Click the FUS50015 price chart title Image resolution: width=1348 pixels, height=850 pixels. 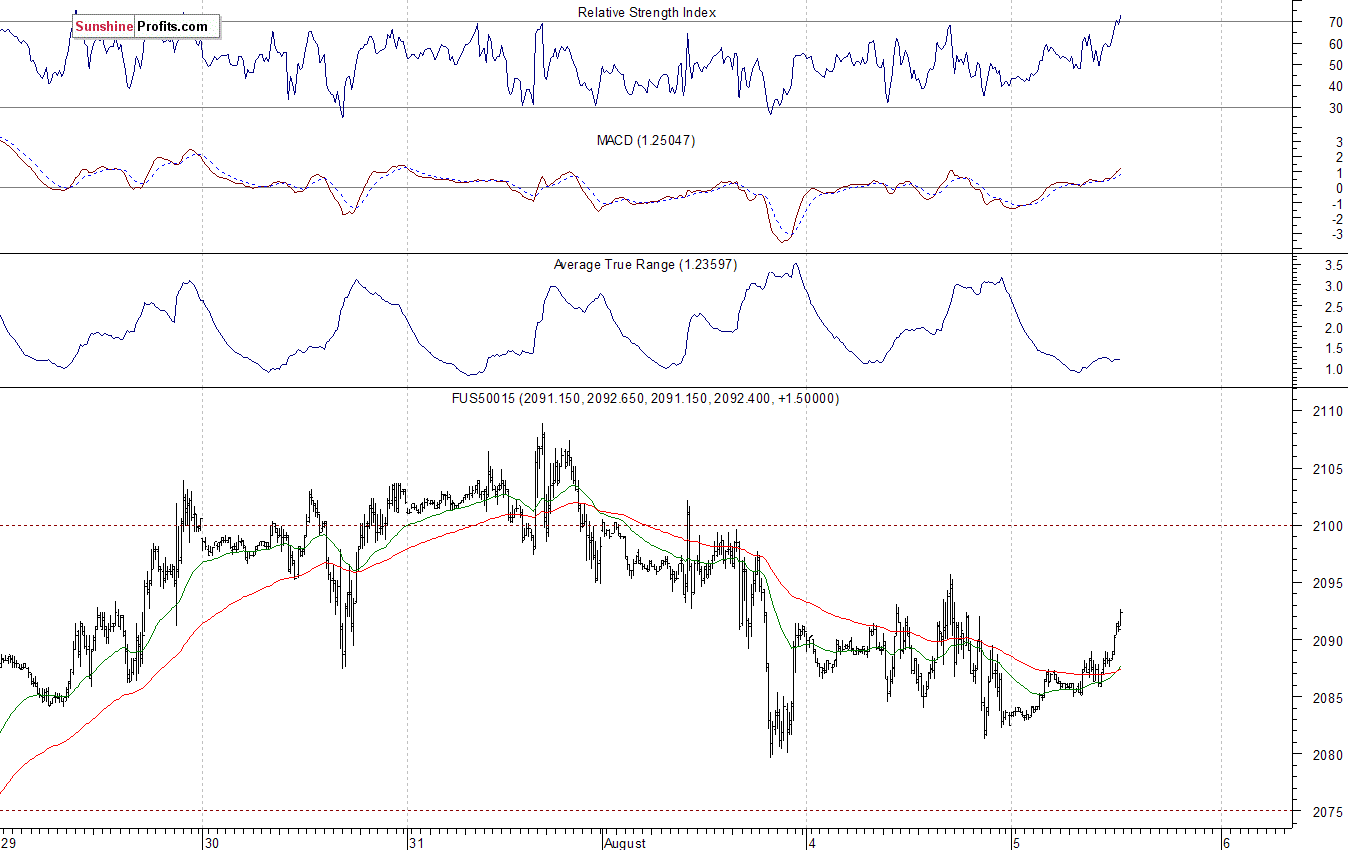point(646,398)
